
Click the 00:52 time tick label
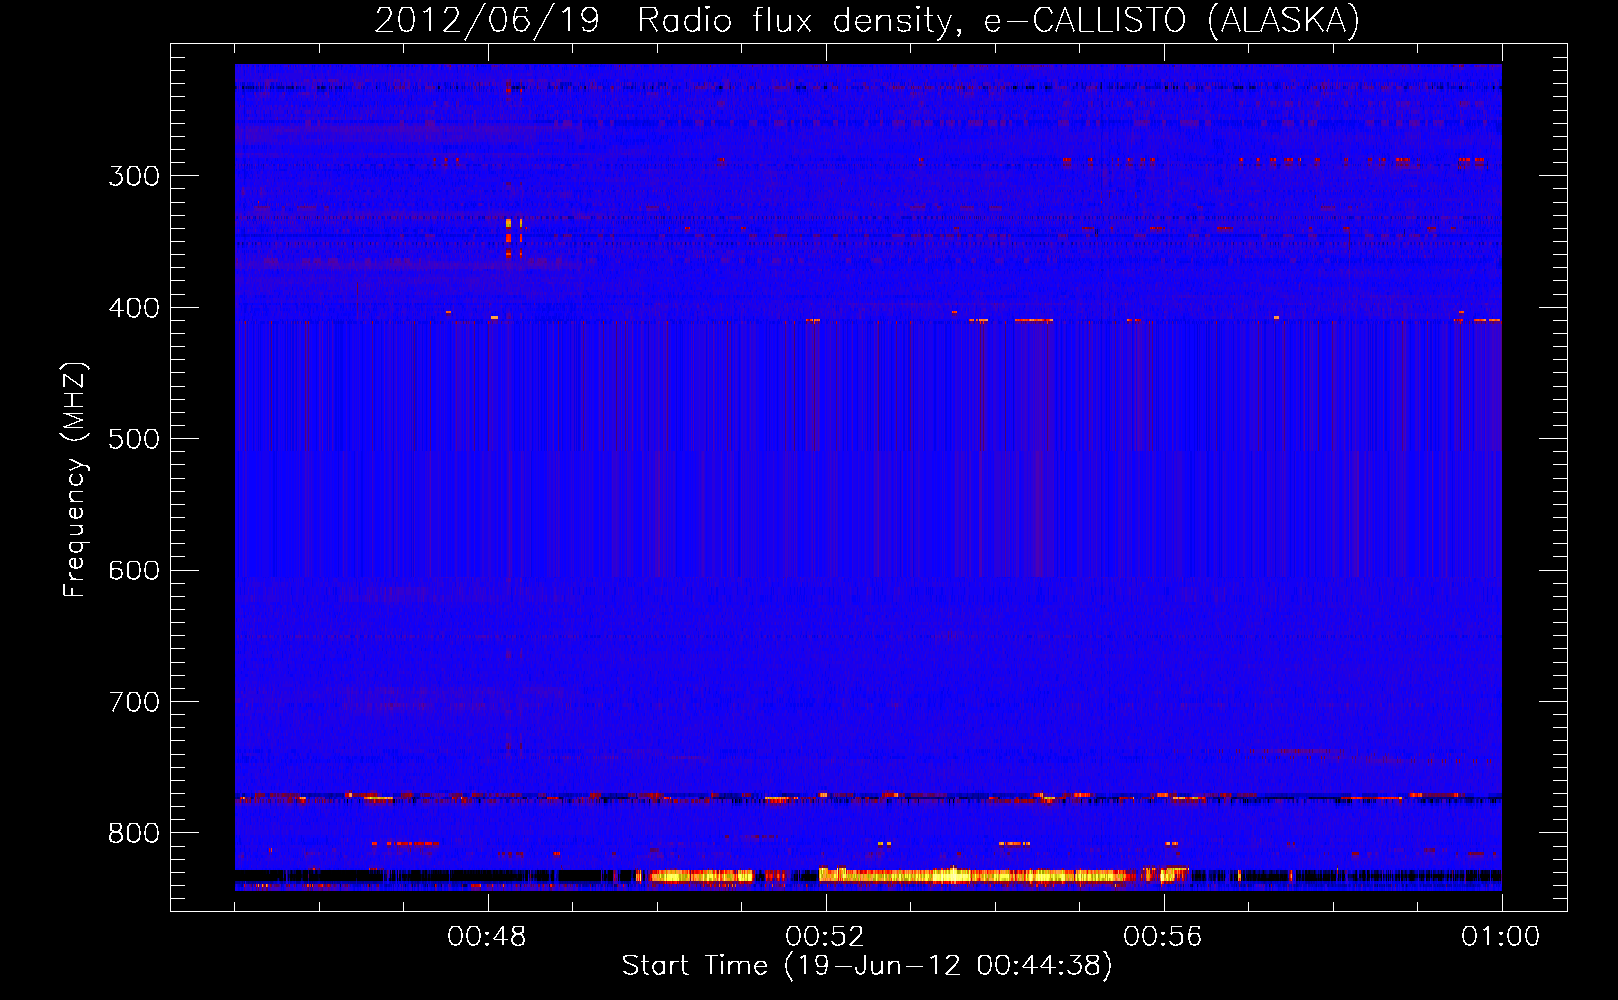click(825, 936)
